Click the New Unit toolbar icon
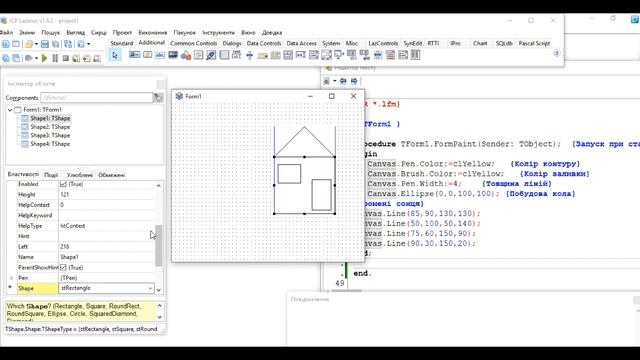 pyautogui.click(x=6, y=44)
